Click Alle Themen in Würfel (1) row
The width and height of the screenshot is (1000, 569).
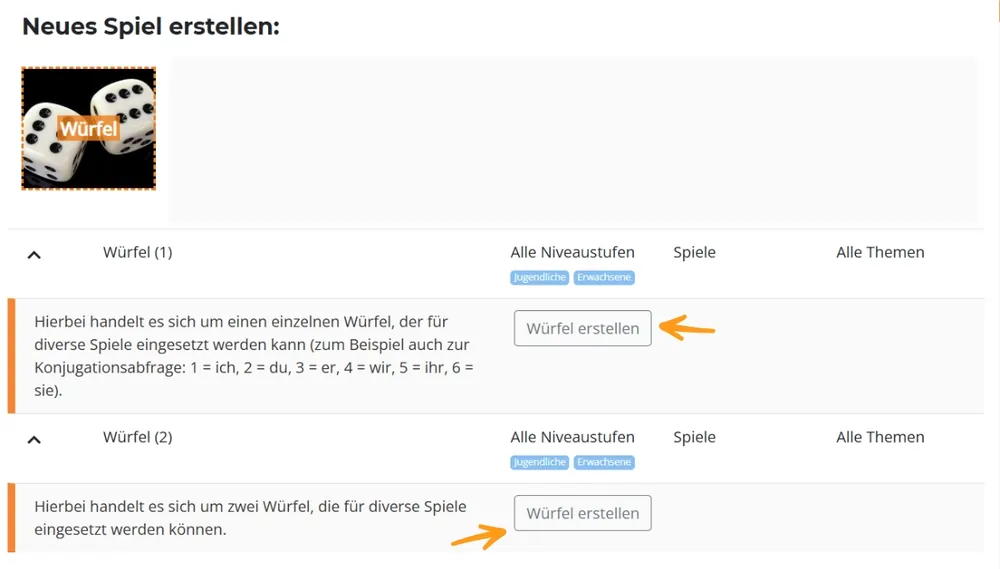tap(880, 252)
